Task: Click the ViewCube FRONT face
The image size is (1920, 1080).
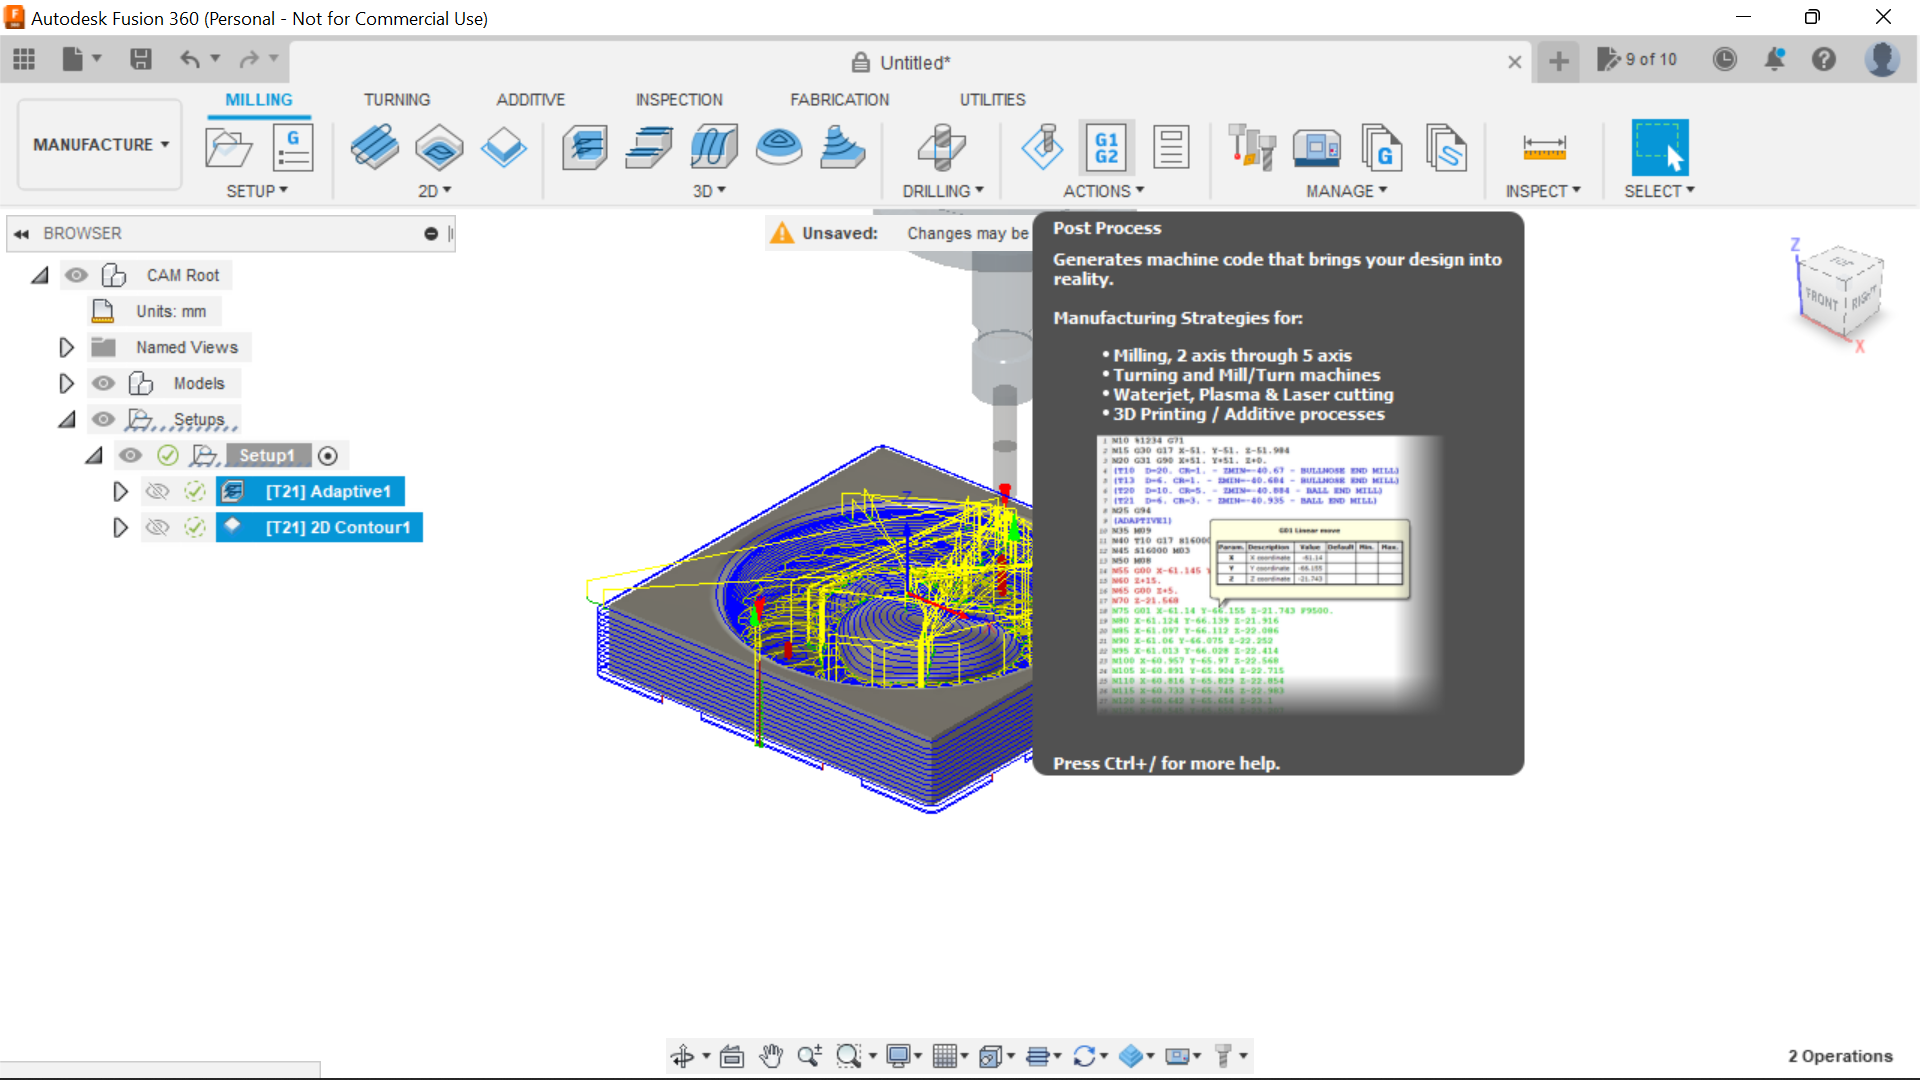Action: click(1821, 300)
